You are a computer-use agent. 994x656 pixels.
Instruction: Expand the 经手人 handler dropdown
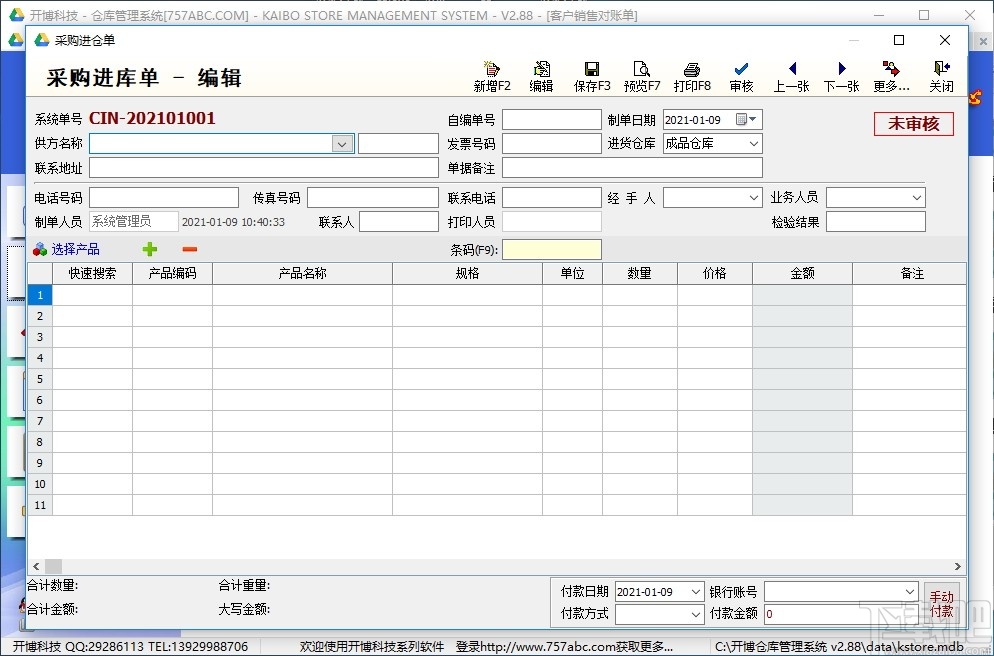tap(754, 198)
